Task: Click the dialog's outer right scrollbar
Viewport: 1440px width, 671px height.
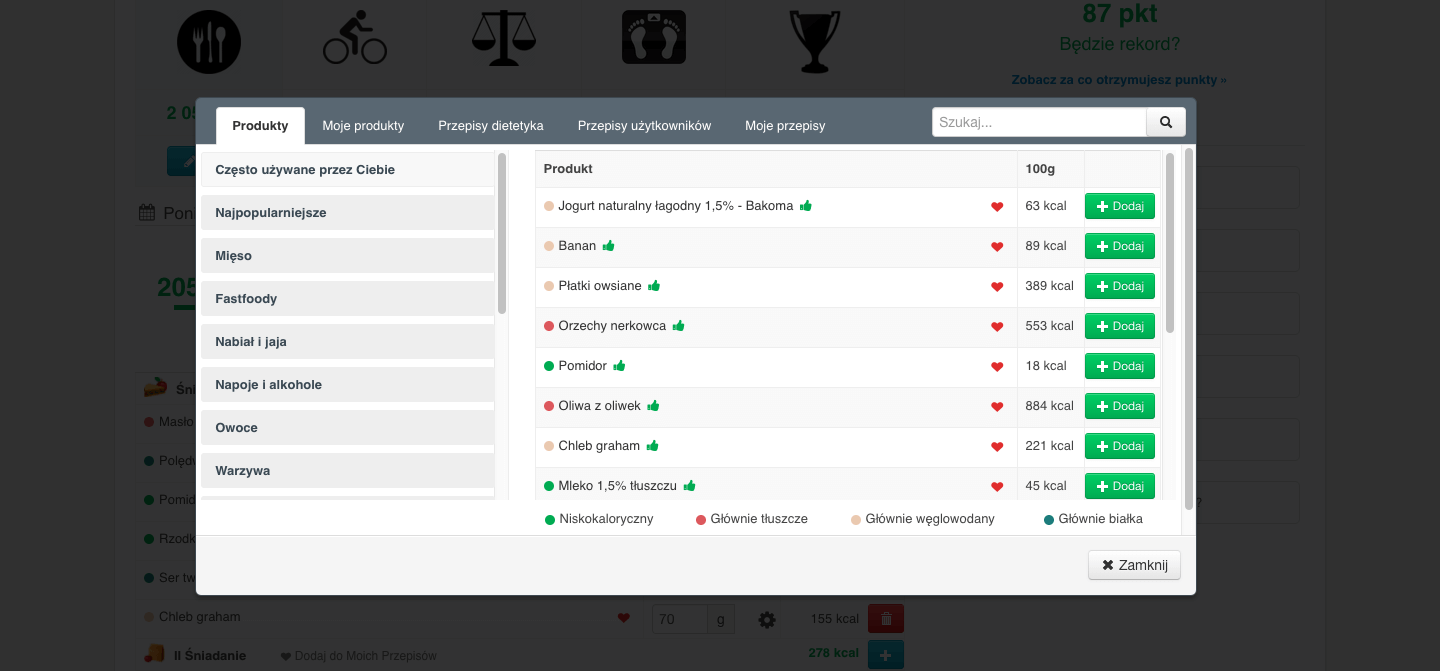Action: coord(1189,328)
